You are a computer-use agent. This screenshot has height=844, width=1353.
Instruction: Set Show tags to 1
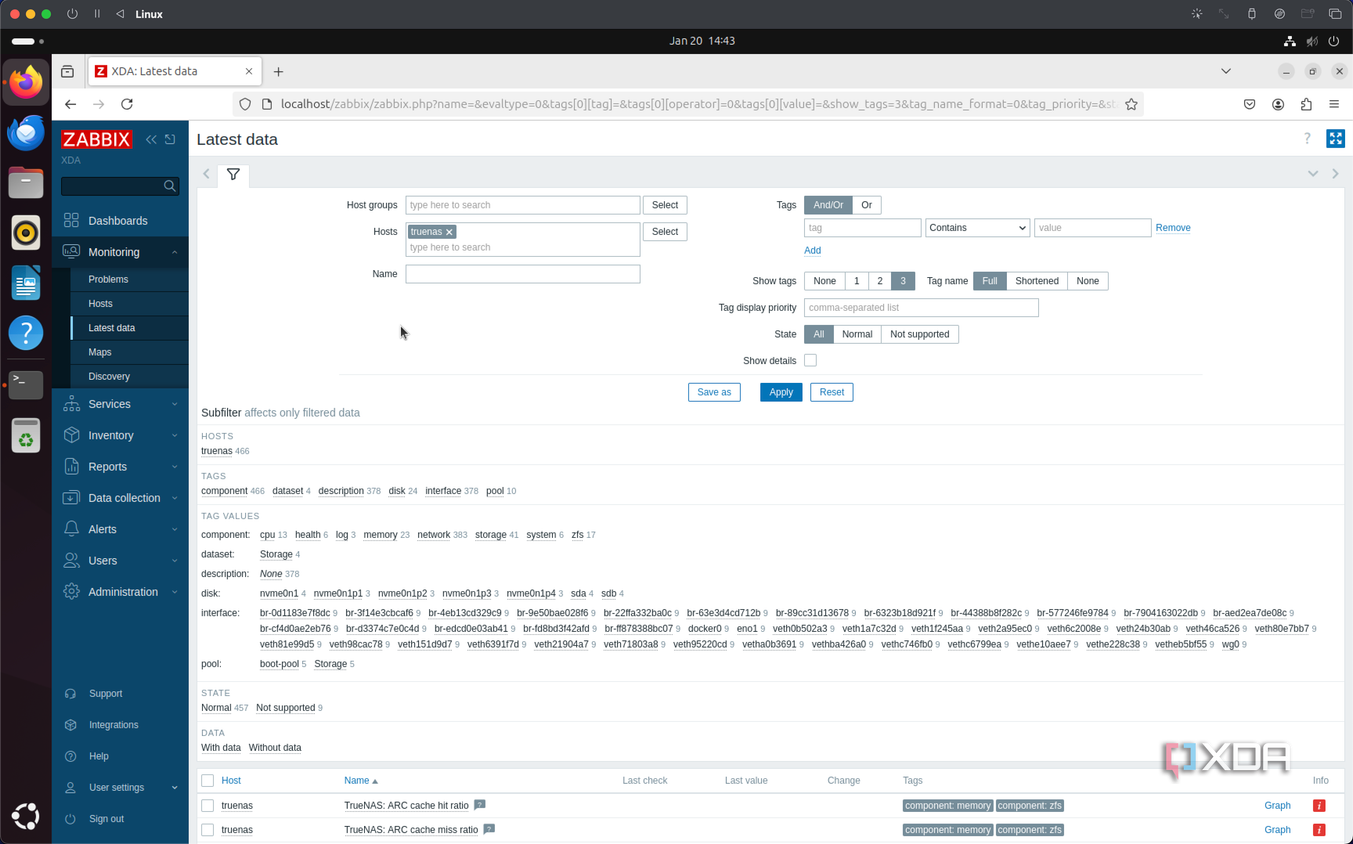point(857,281)
